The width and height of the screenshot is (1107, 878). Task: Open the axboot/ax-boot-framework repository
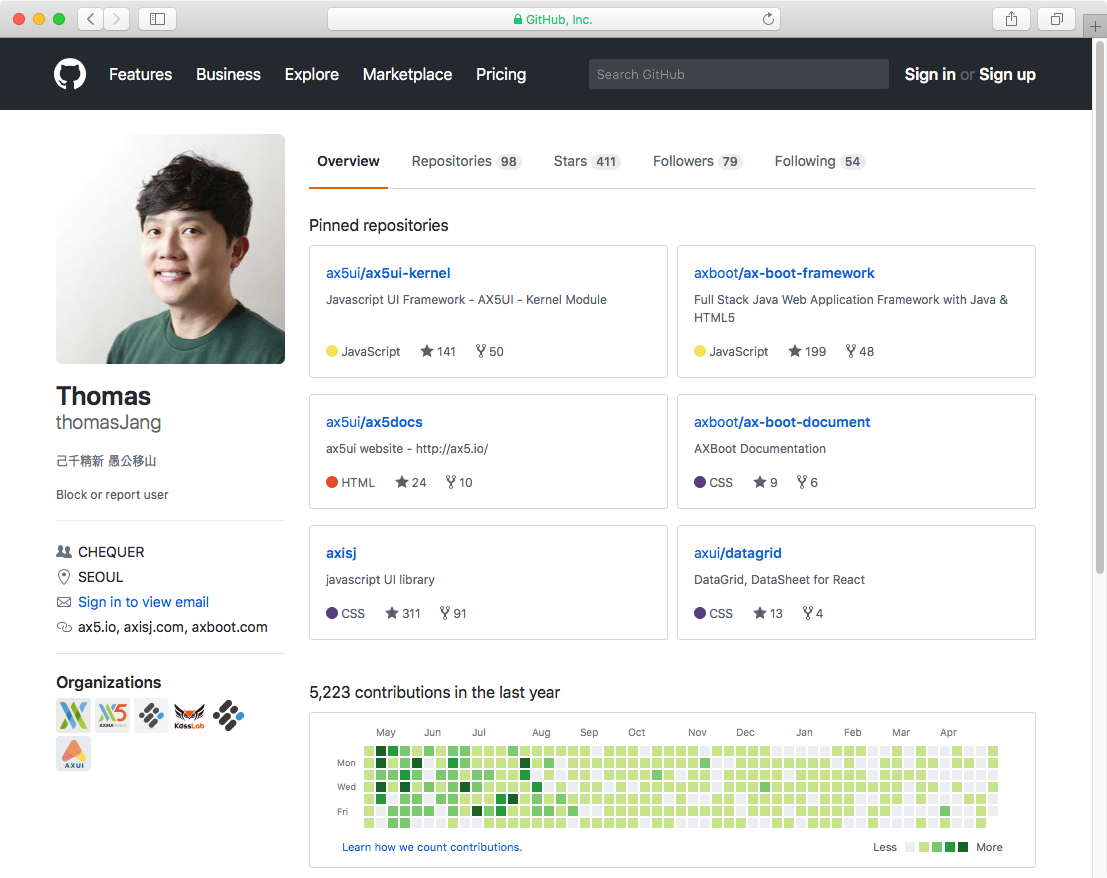(784, 273)
